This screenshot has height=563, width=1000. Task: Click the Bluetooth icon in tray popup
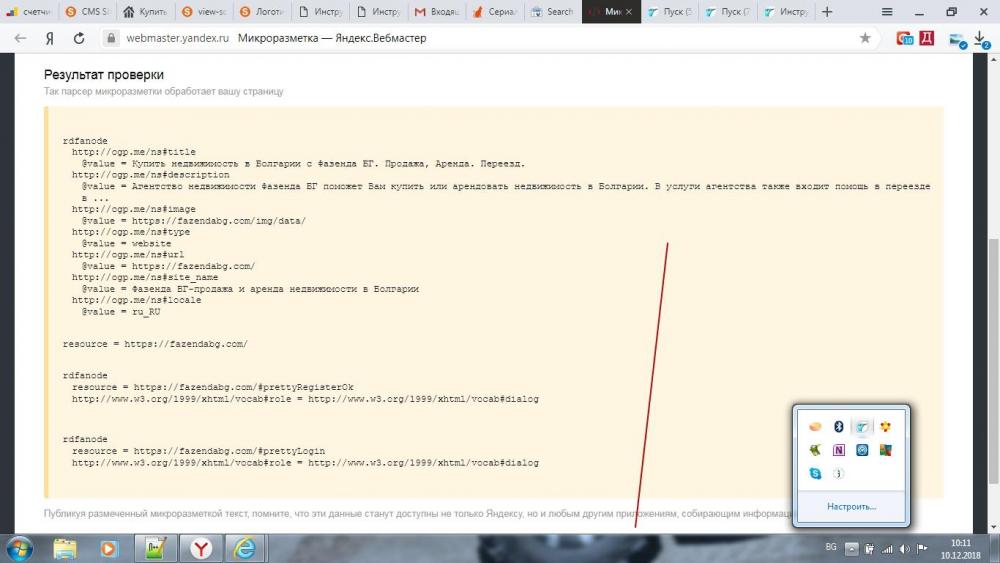pyautogui.click(x=839, y=427)
